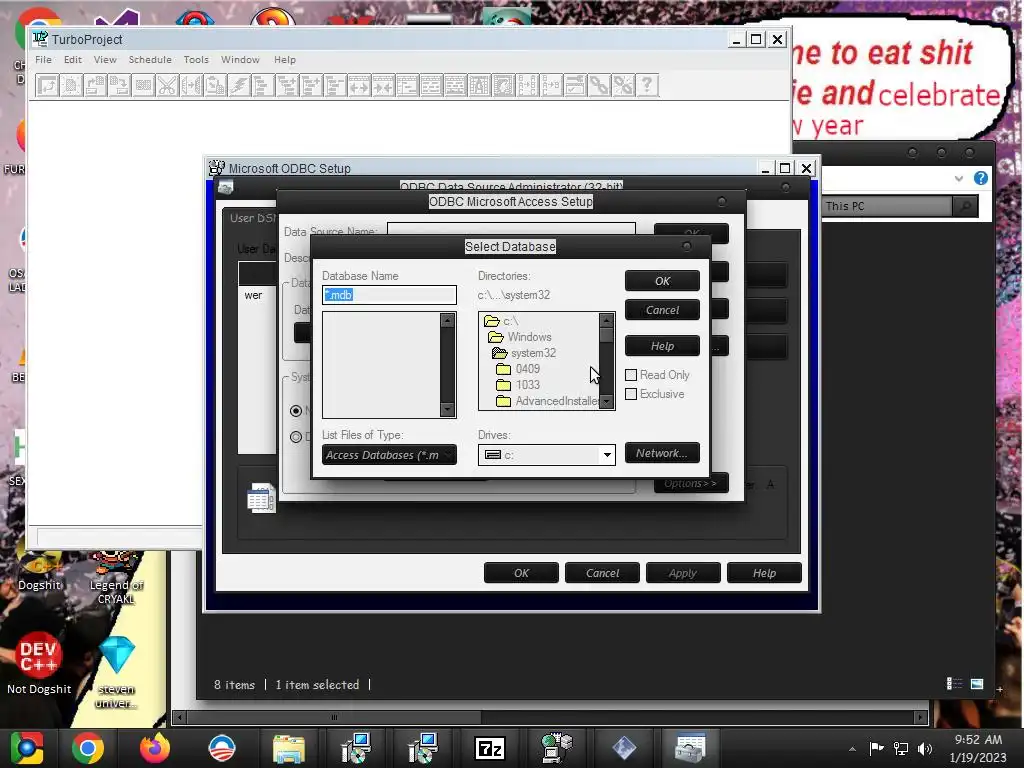The image size is (1024, 768).
Task: Open the Tools menu in TurboProject
Action: [x=196, y=59]
